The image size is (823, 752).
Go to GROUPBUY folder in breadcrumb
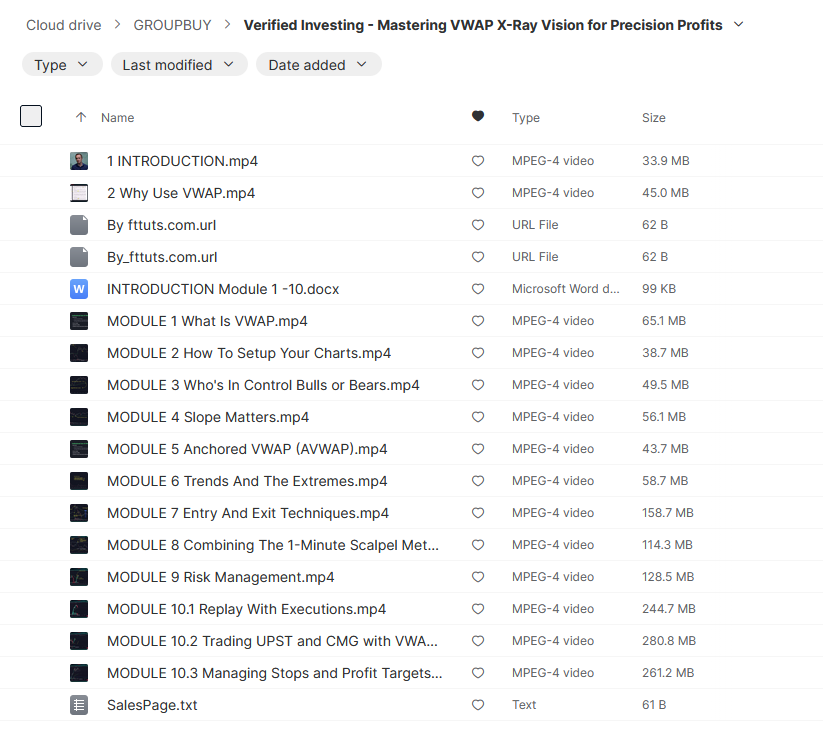click(x=172, y=25)
